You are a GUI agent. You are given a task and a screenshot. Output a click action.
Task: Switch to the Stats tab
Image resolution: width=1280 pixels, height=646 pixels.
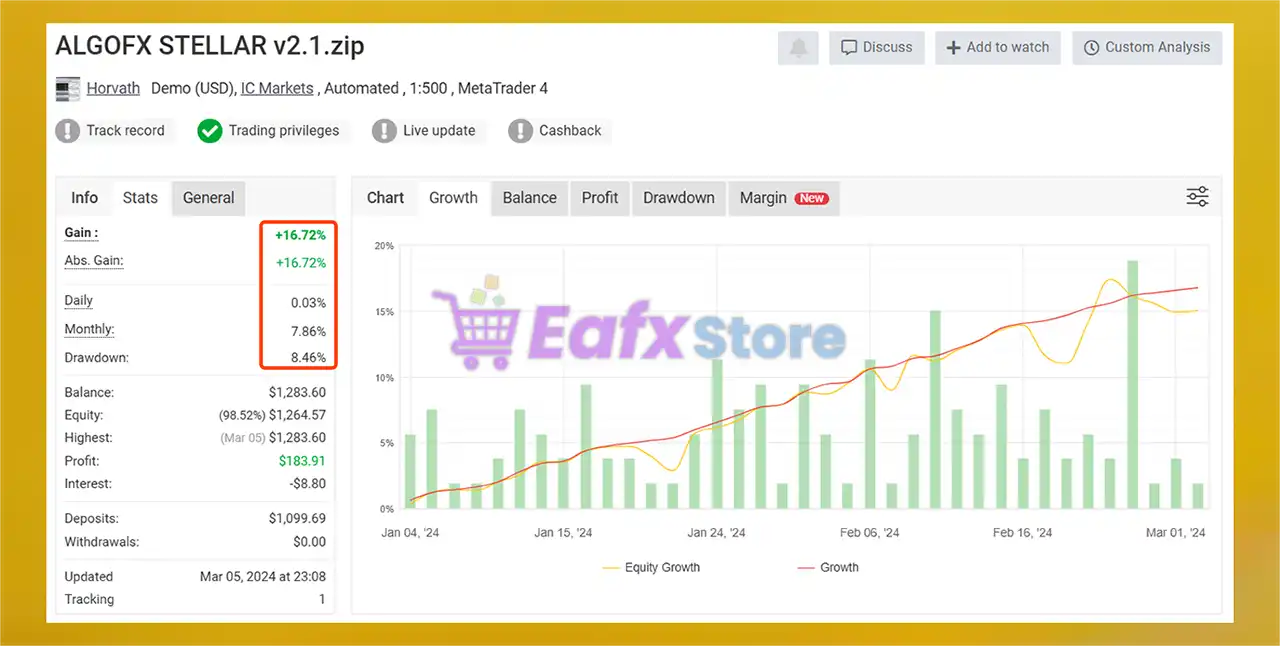[140, 198]
